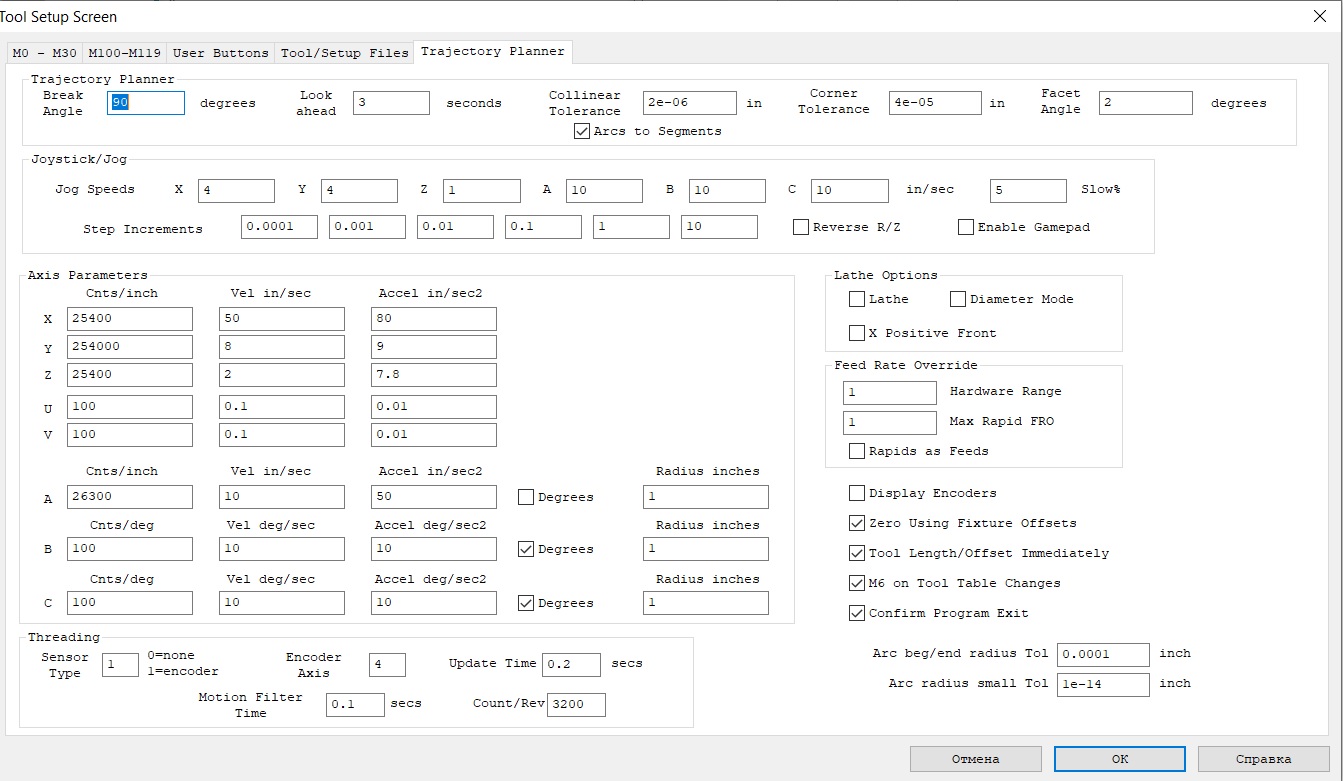Open the M100-M119 tab
Image resolution: width=1343 pixels, height=781 pixels.
click(124, 53)
